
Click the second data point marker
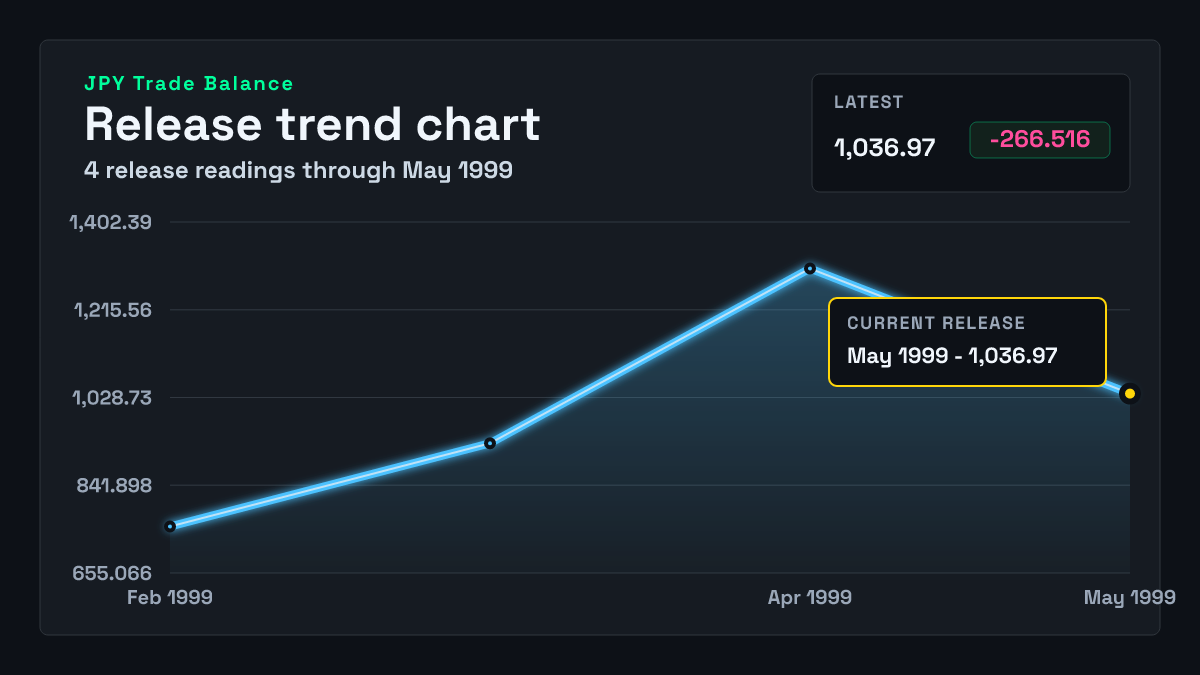[490, 443]
